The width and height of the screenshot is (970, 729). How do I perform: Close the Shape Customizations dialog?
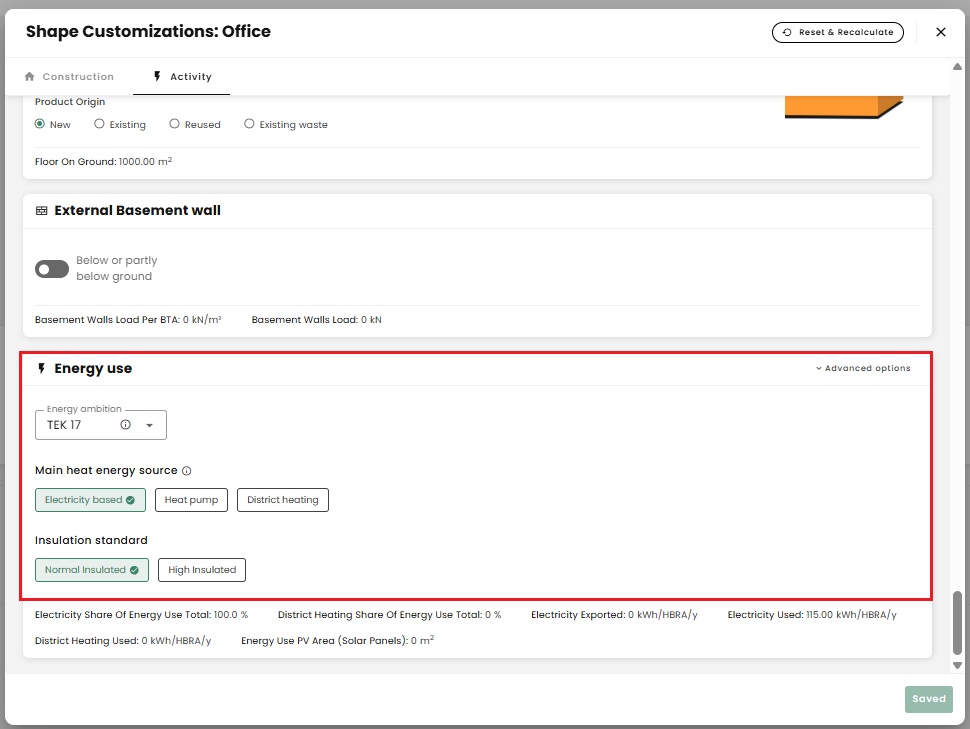point(940,32)
